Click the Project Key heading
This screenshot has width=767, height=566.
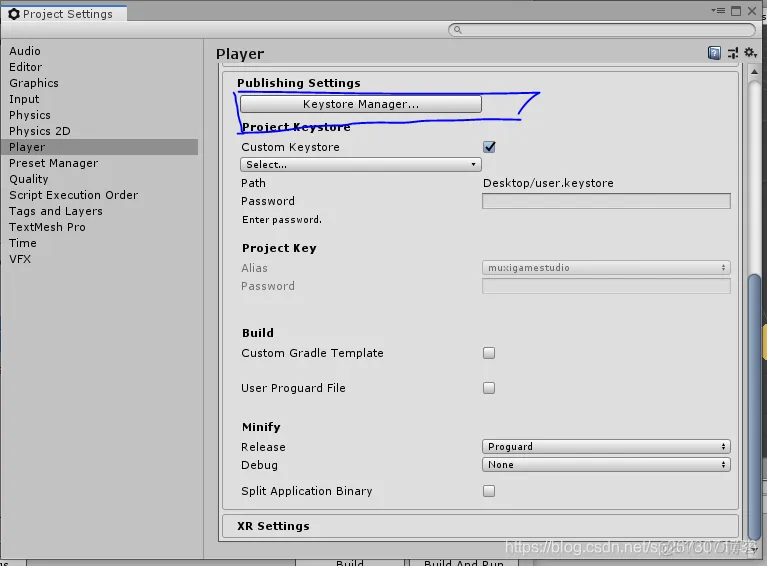click(x=279, y=248)
